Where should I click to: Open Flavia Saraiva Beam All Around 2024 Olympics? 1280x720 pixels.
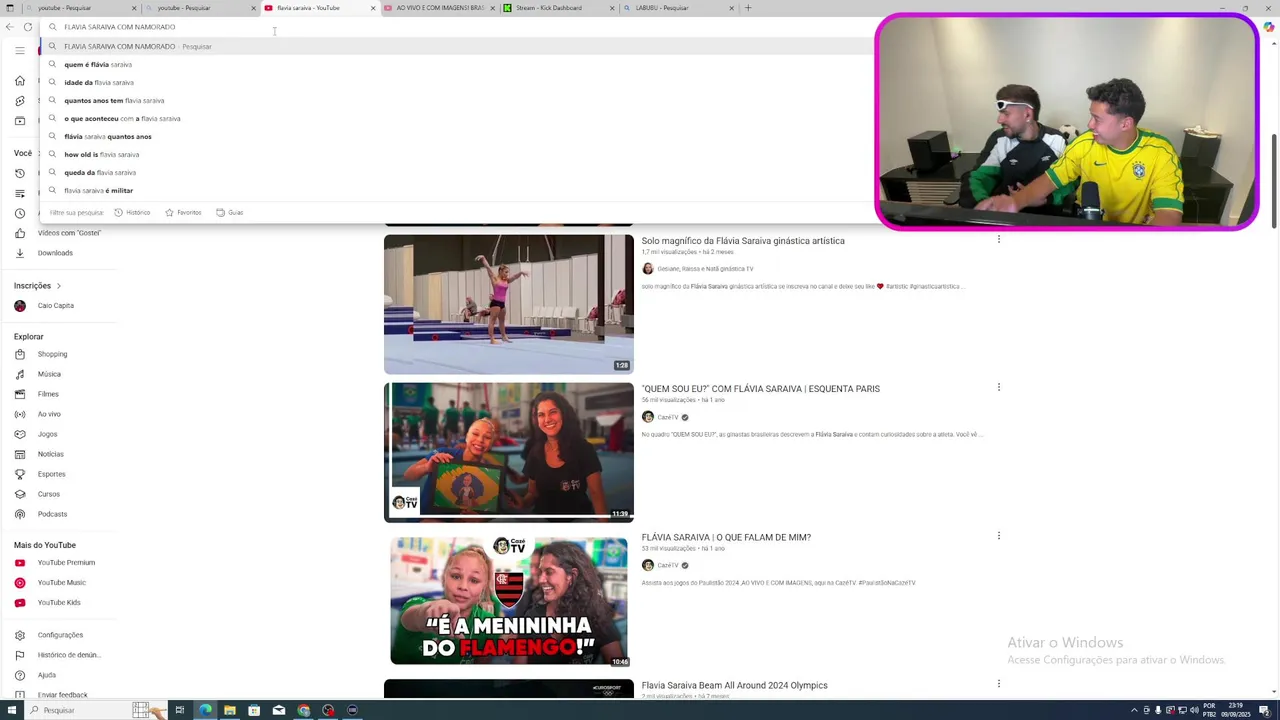tap(734, 685)
